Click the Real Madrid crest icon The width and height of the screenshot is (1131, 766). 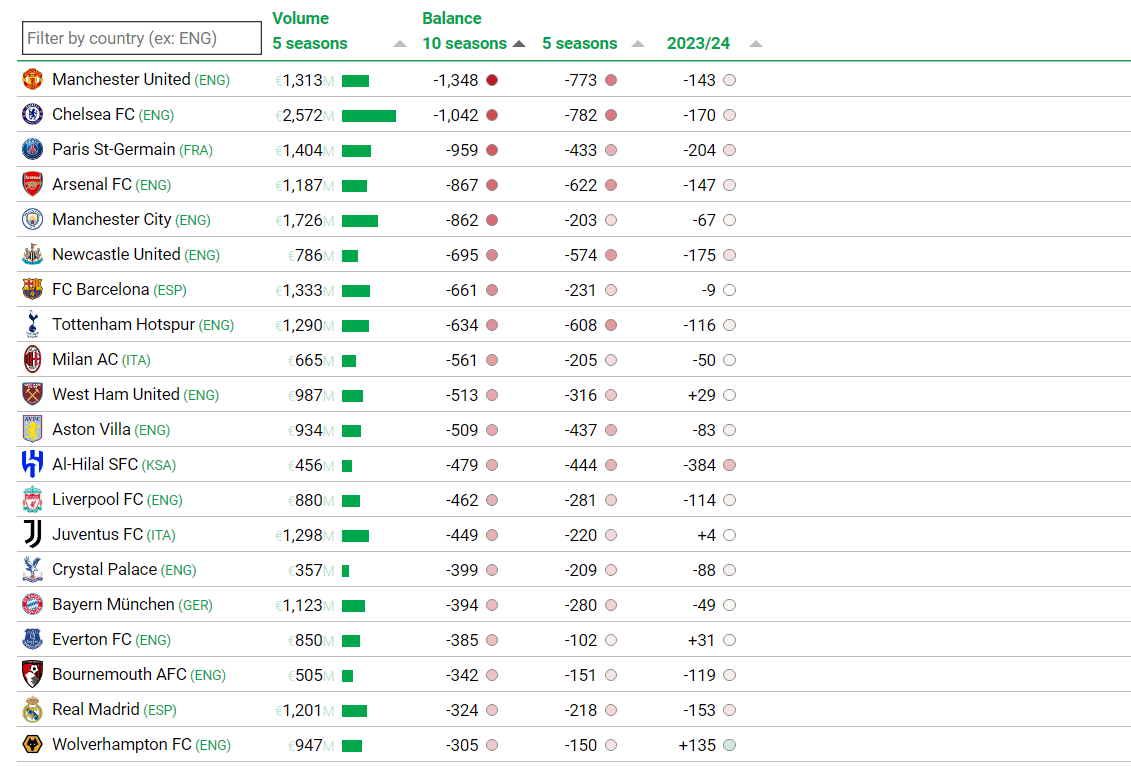[32, 710]
